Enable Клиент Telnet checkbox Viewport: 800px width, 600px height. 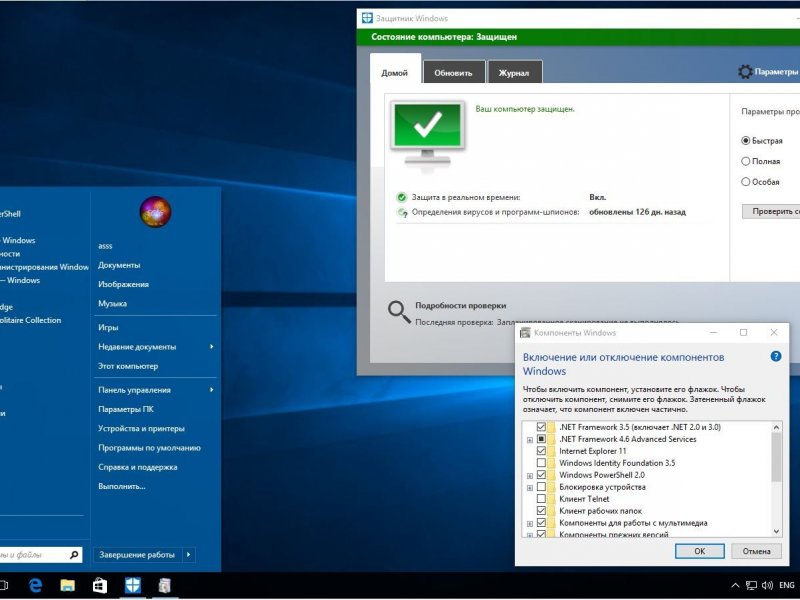tap(541, 499)
